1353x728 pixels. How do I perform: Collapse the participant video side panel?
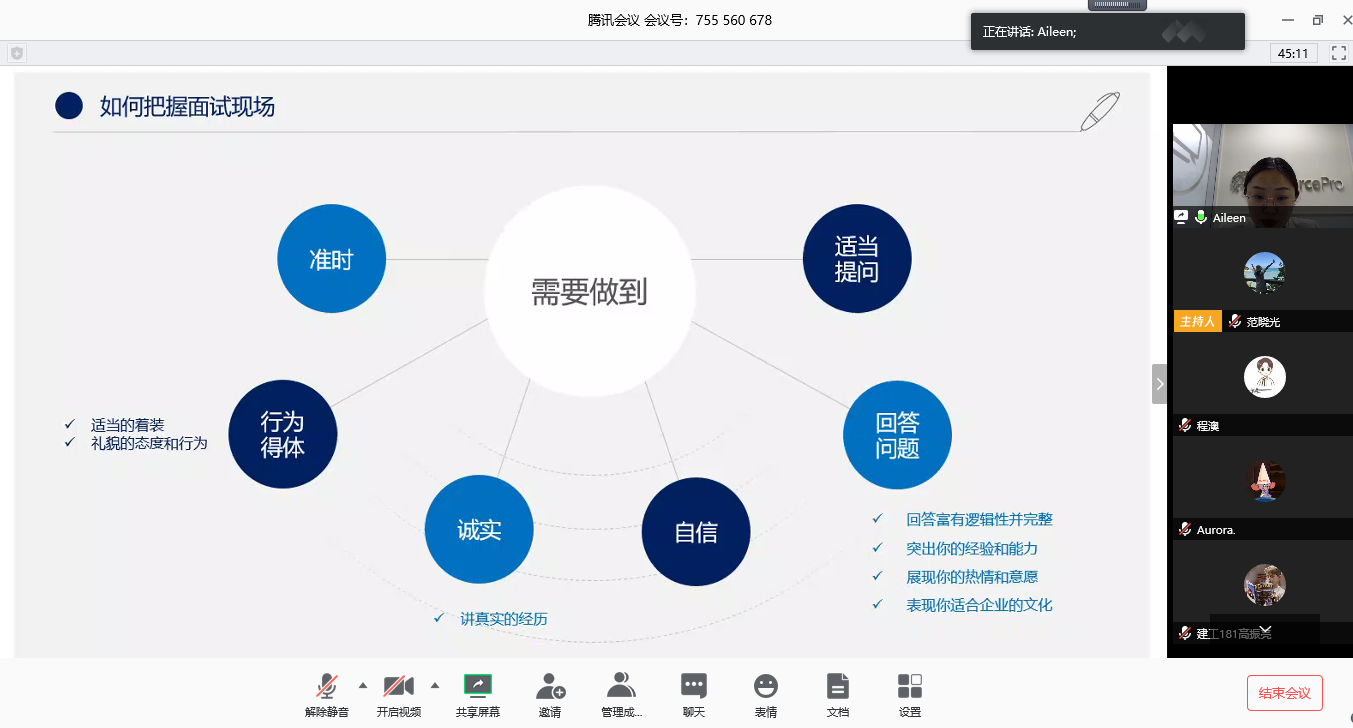[x=1159, y=384]
